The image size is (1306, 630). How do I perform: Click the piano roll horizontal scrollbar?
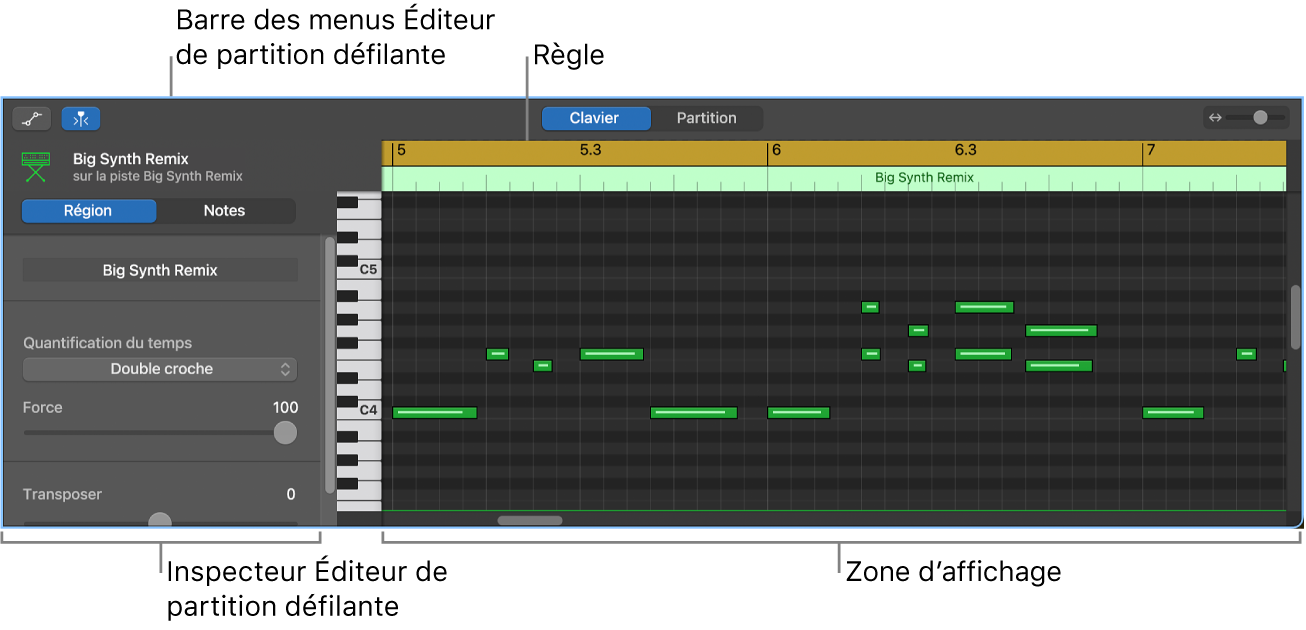point(530,520)
